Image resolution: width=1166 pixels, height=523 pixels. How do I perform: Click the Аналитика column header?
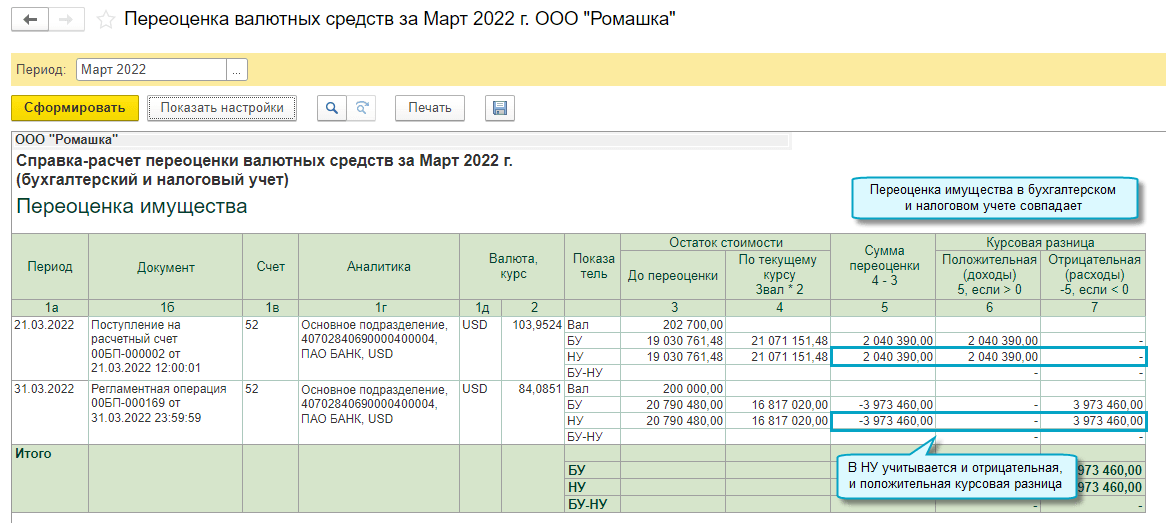(378, 267)
